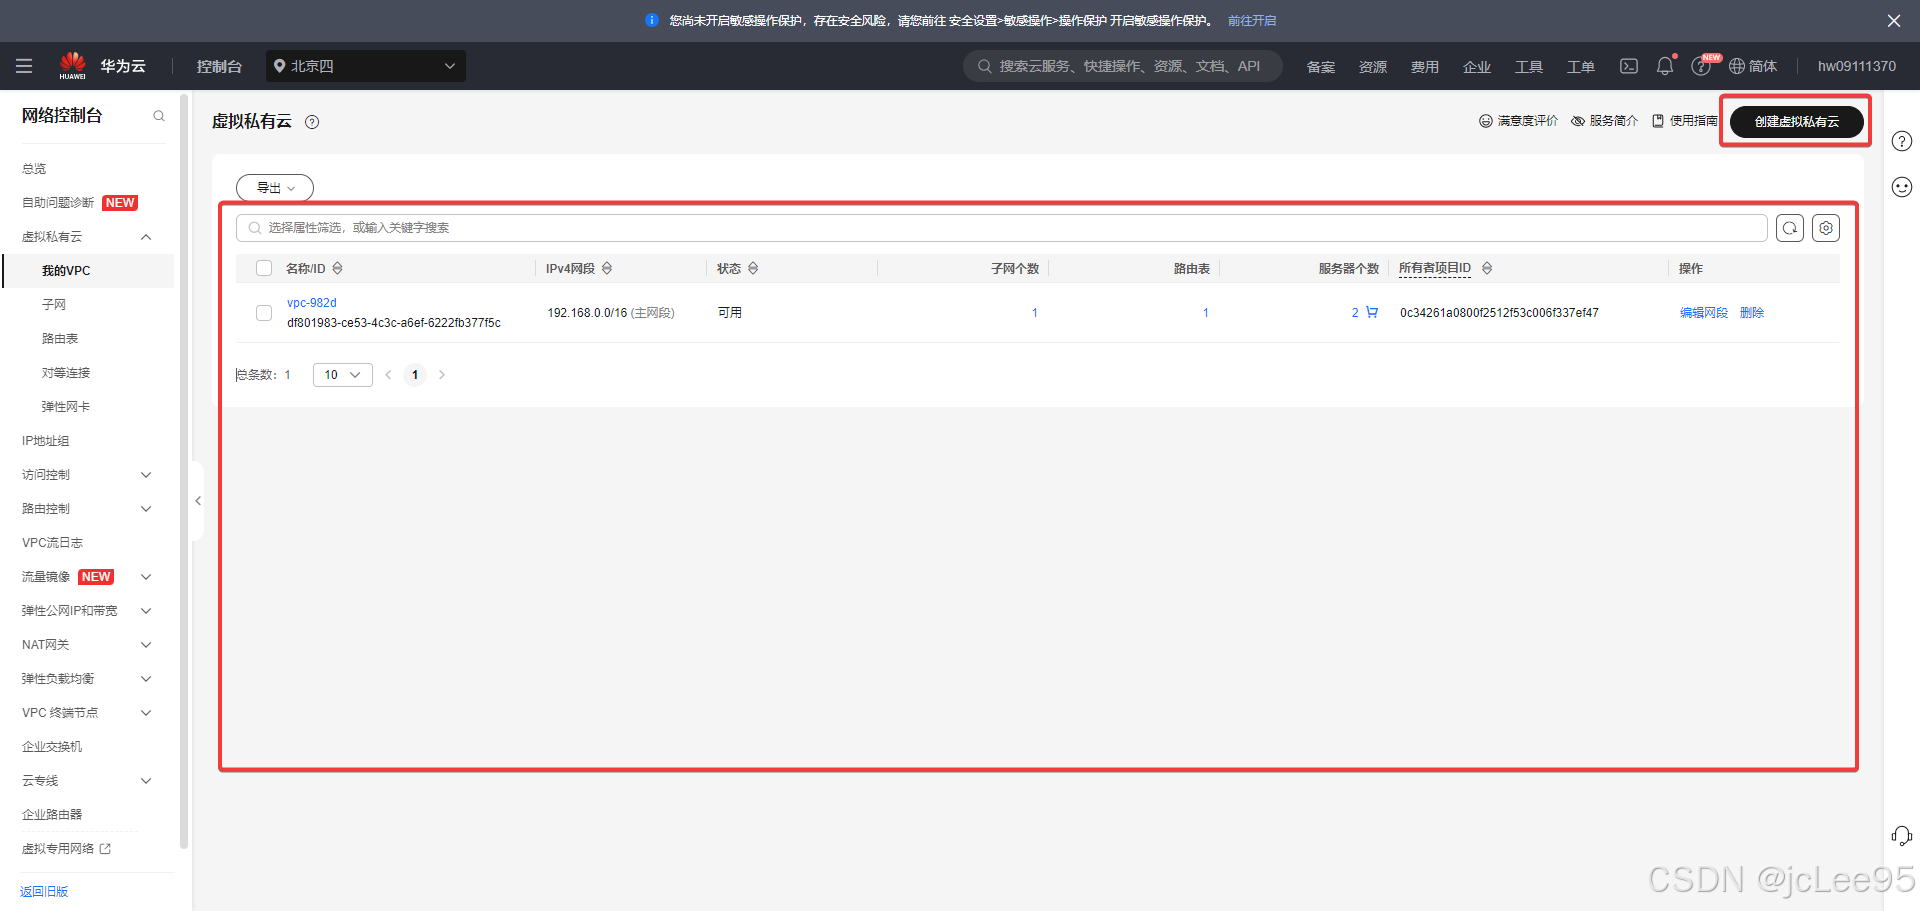This screenshot has width=1920, height=911.
Task: Sort by 所有者项目ID column
Action: coord(1487,268)
